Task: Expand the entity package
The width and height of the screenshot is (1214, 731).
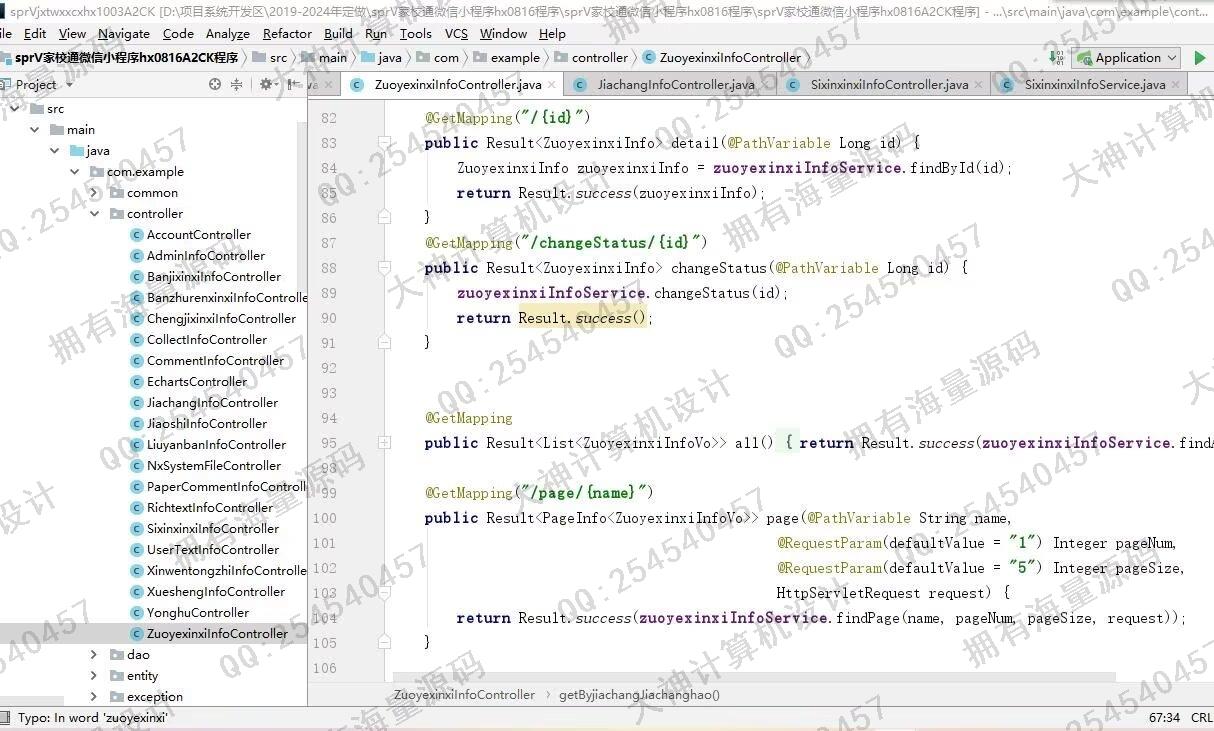Action: click(94, 676)
